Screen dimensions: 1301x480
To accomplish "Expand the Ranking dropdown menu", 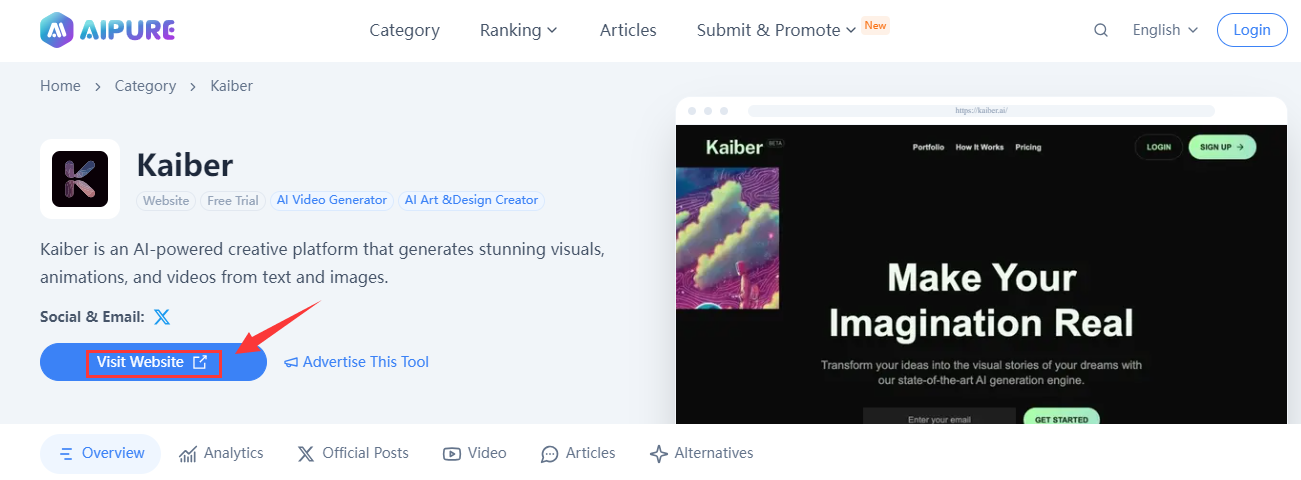I will (518, 30).
